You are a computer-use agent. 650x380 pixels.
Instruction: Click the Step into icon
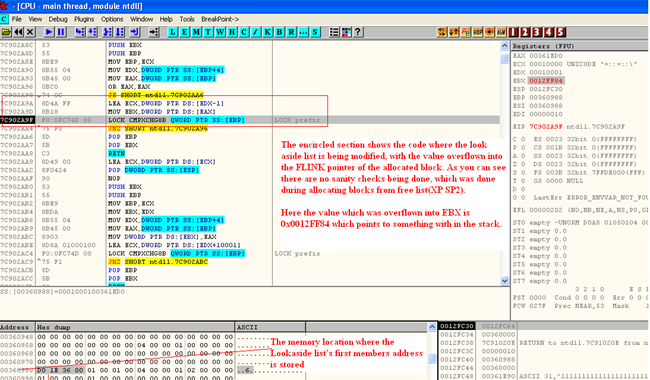(x=80, y=32)
